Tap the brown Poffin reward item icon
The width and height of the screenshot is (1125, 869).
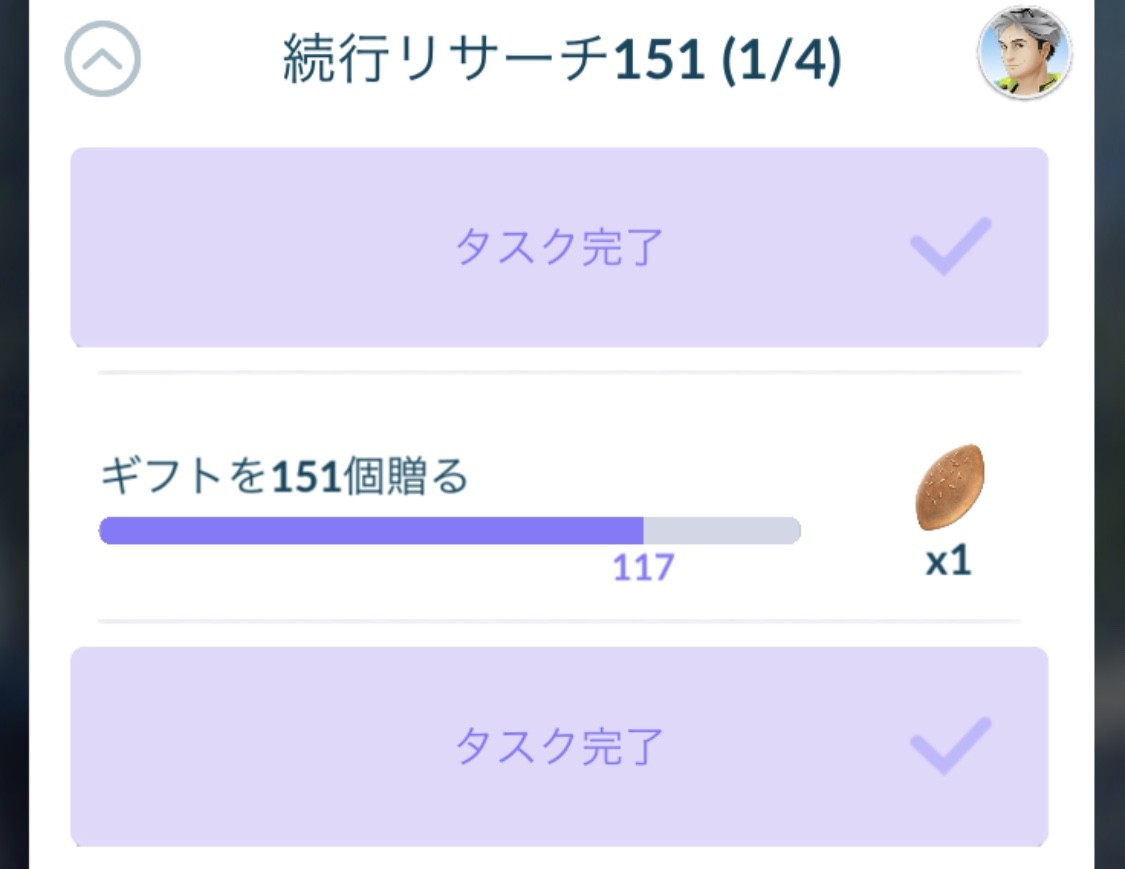(x=949, y=487)
